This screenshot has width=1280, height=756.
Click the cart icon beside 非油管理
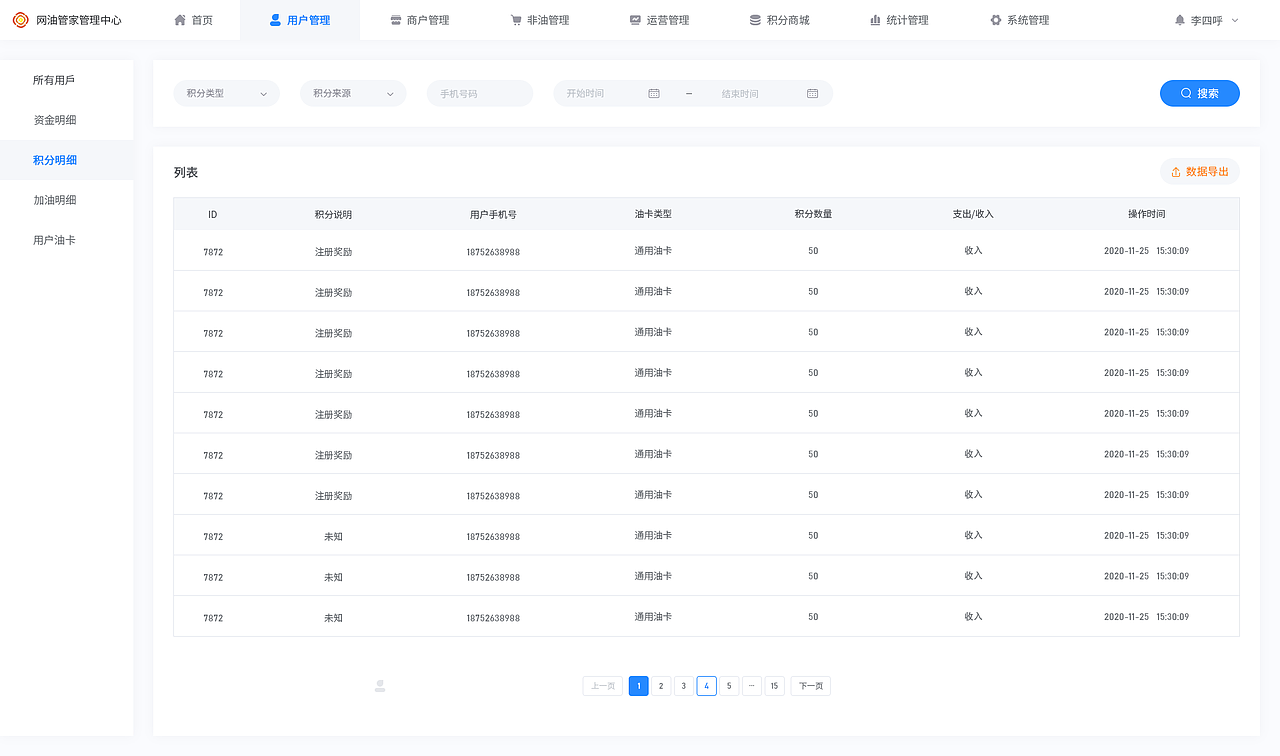coord(516,20)
